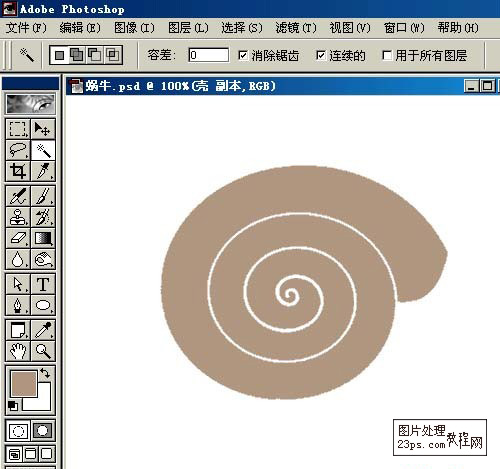Select the Path Component Selection tool

tap(18, 284)
